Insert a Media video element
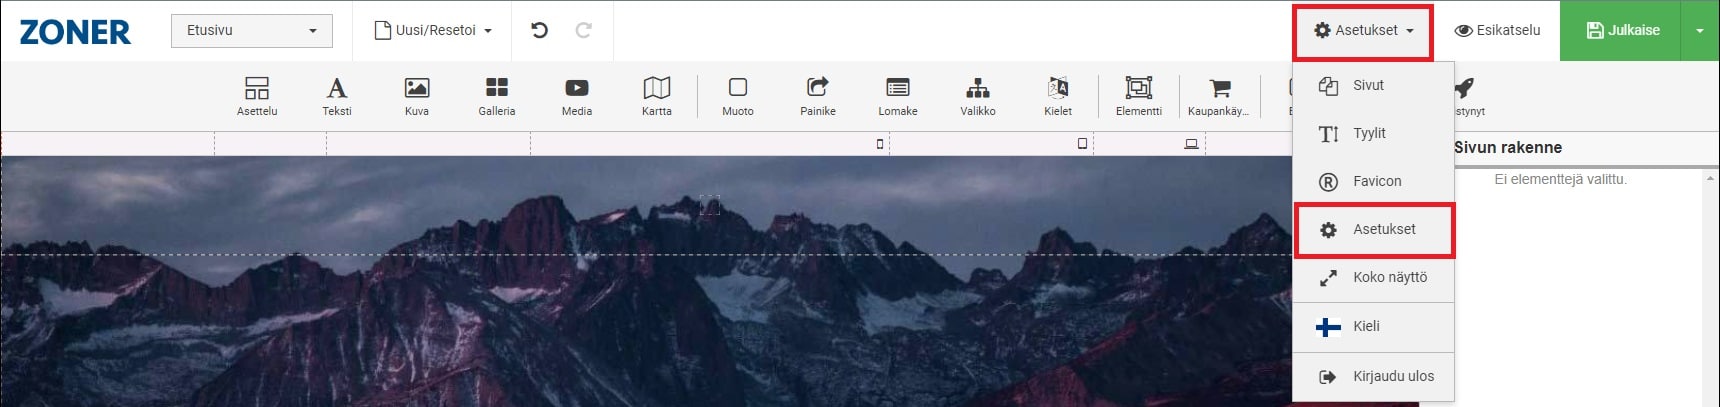 (576, 96)
